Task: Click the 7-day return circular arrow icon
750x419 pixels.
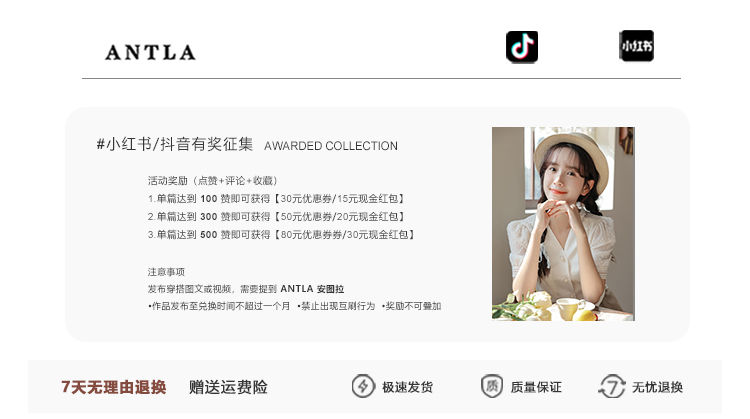Action: coord(612,386)
